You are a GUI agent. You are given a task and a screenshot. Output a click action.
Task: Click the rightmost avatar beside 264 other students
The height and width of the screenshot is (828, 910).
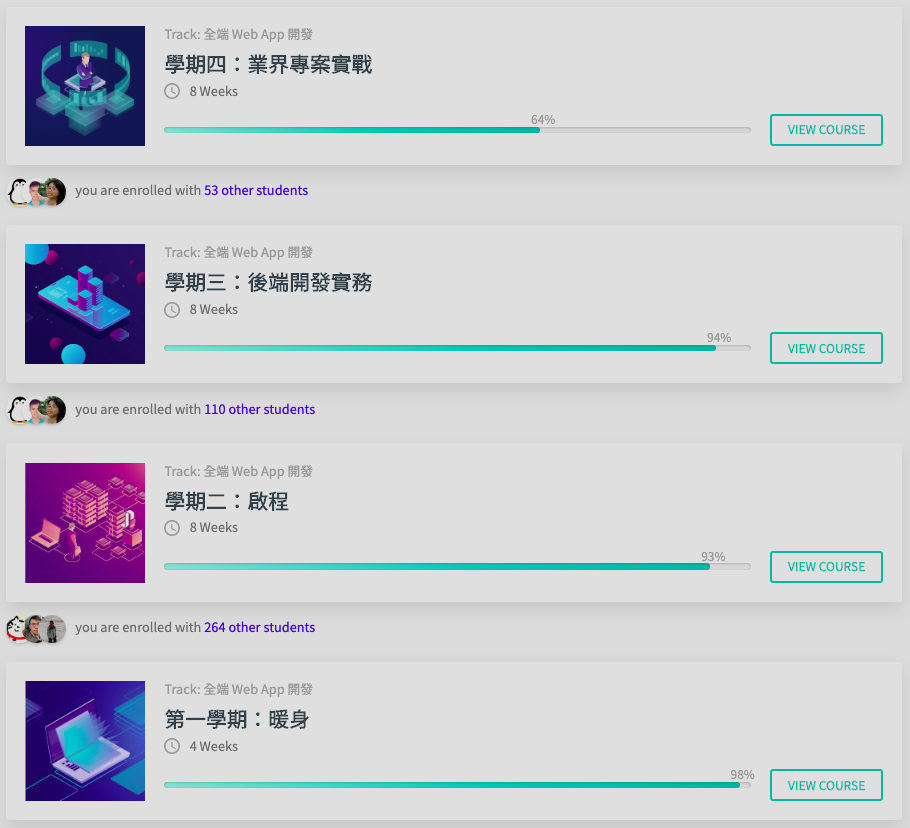pyautogui.click(x=53, y=629)
